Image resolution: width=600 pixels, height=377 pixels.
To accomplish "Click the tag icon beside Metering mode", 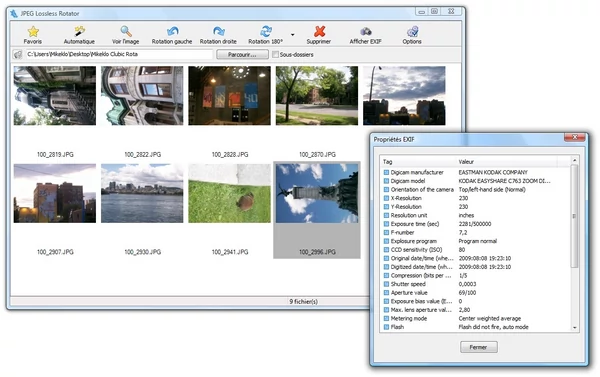I will click(x=386, y=318).
